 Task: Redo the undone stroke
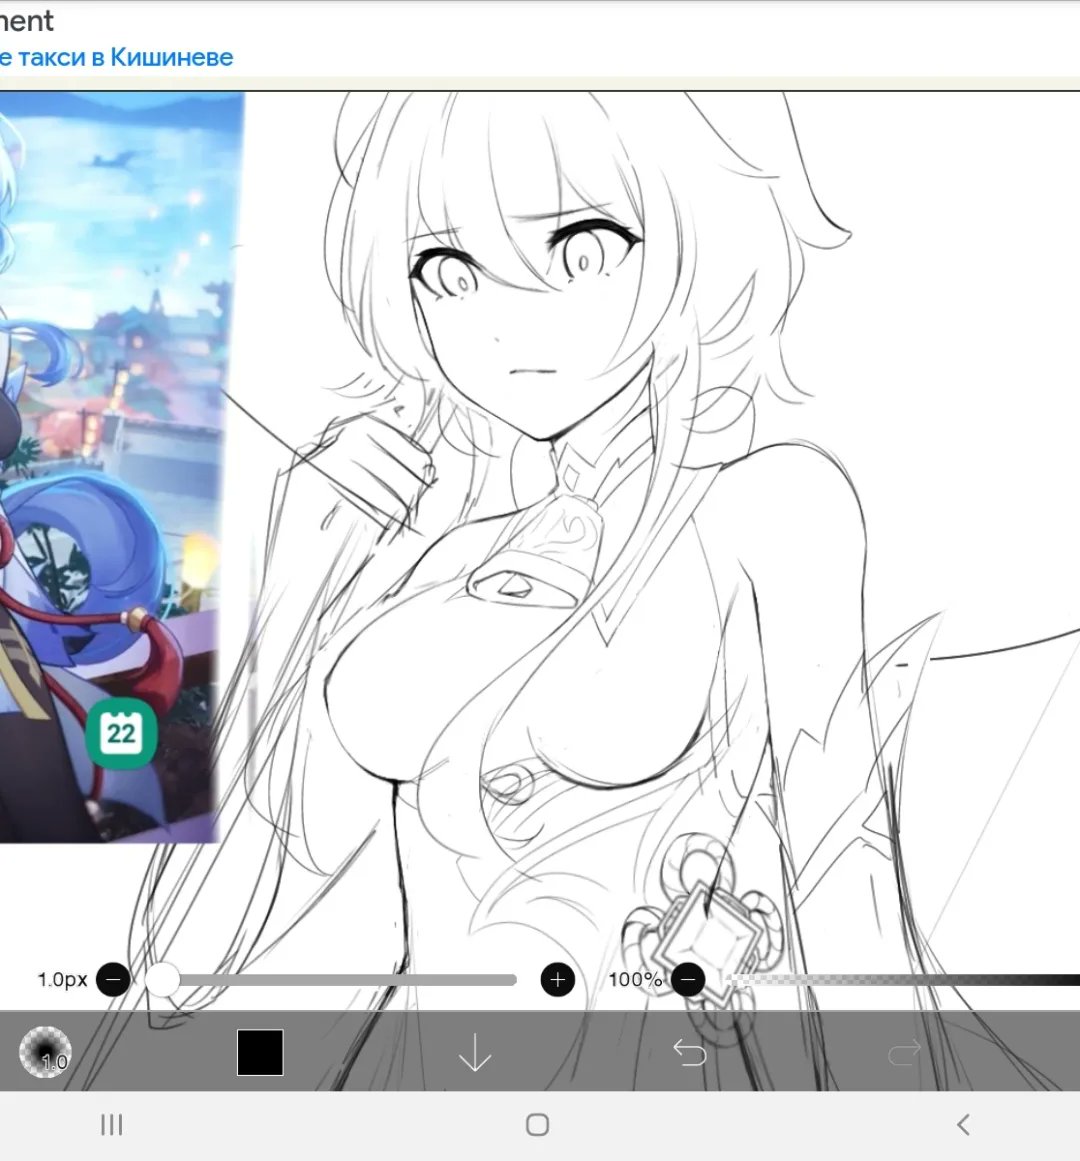[x=904, y=1052]
